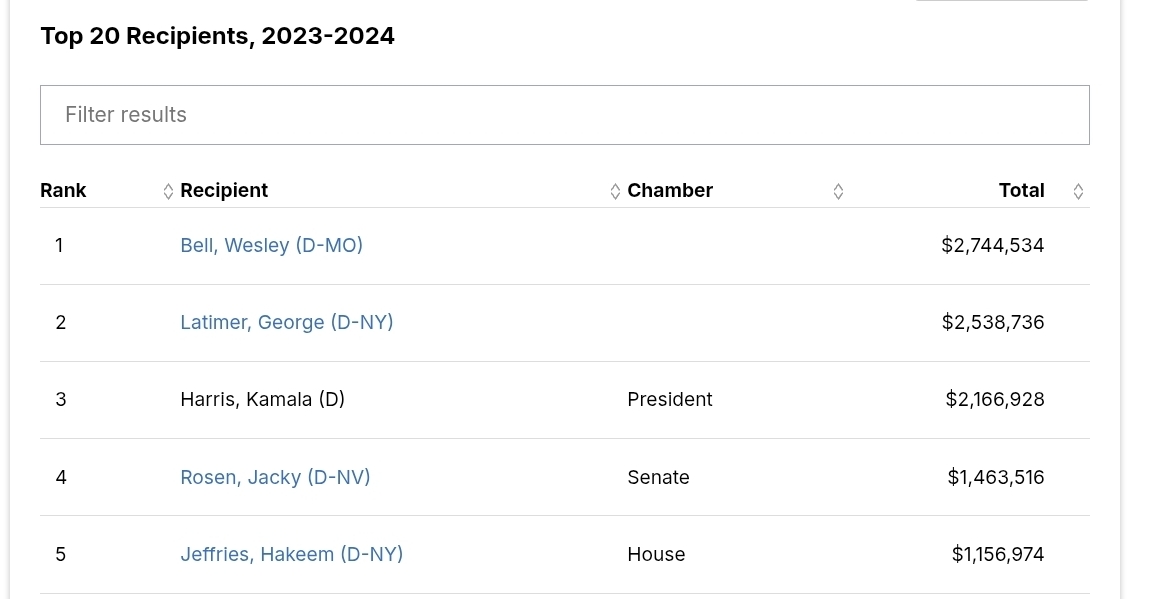
Task: Open Latimer, George (D-NY) profile link
Action: 287,322
